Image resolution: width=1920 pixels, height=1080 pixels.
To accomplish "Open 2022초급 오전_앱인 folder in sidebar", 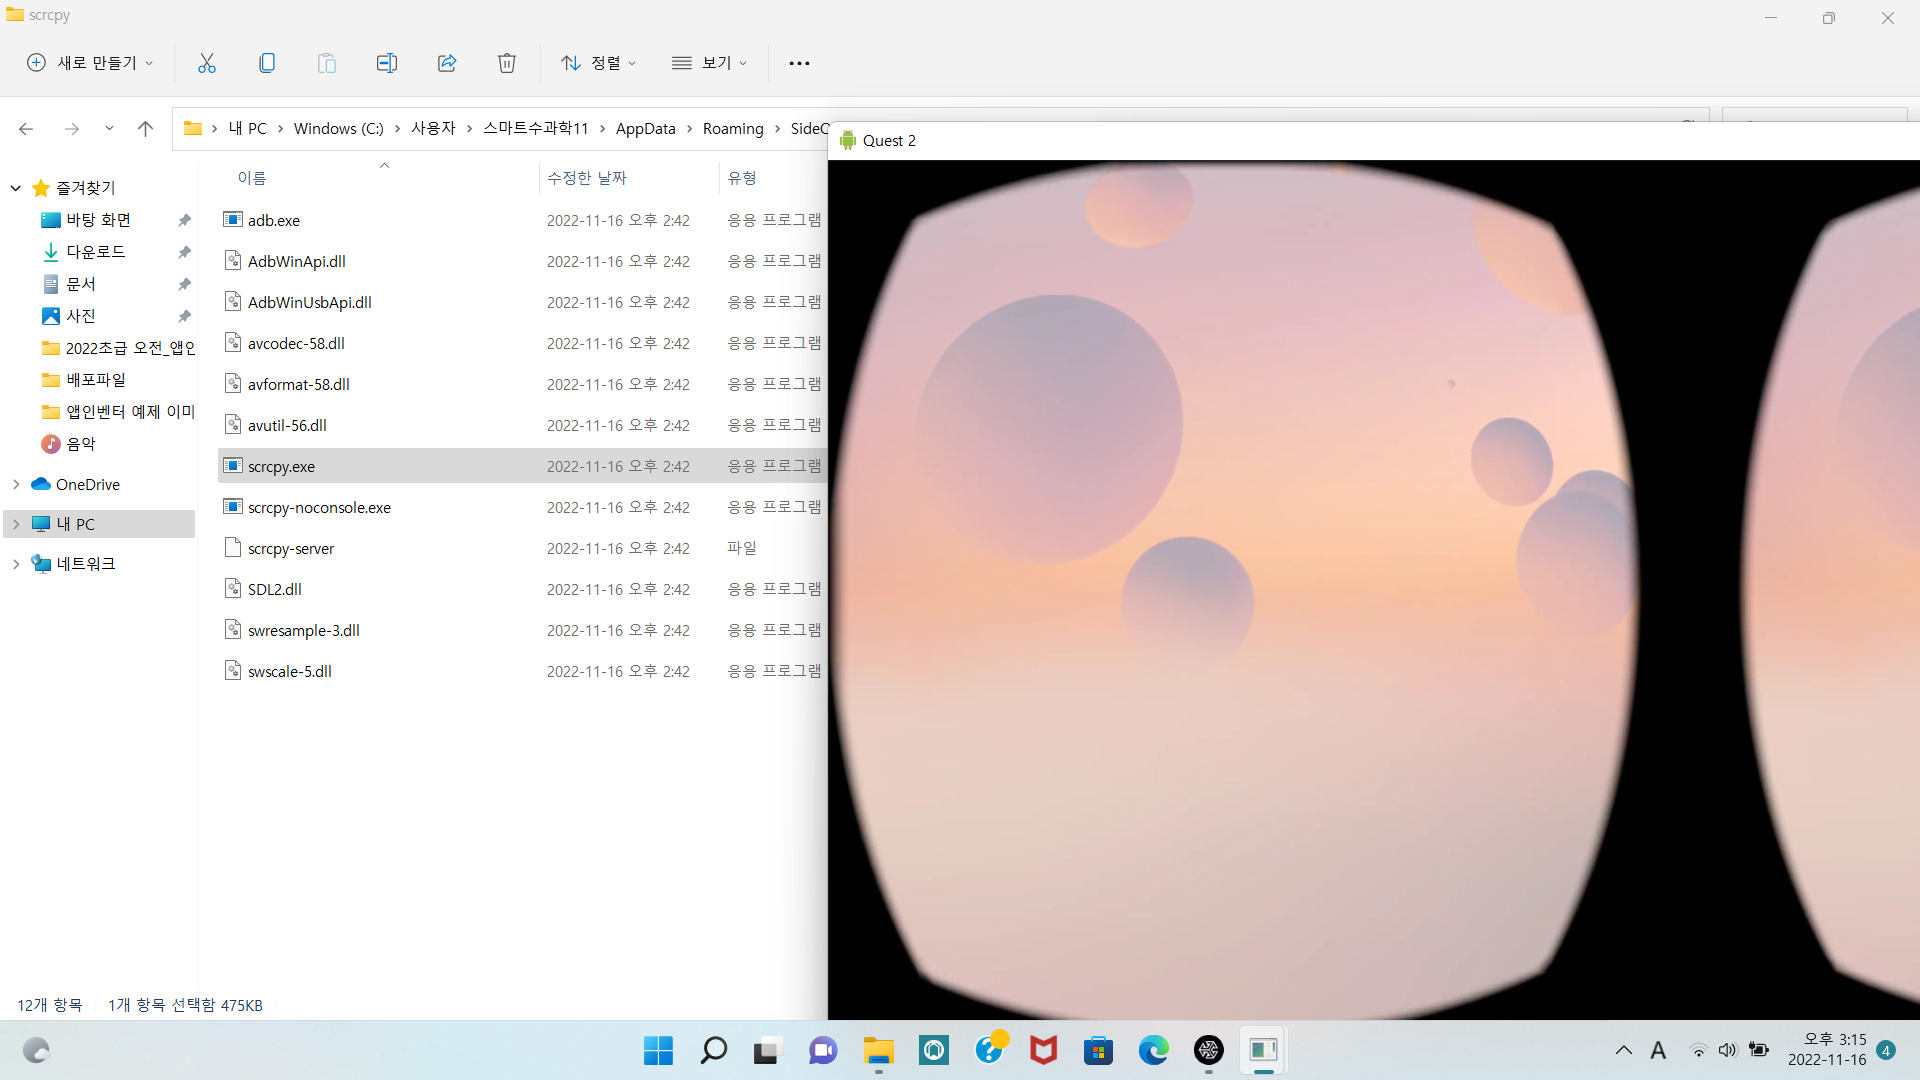I will click(118, 348).
